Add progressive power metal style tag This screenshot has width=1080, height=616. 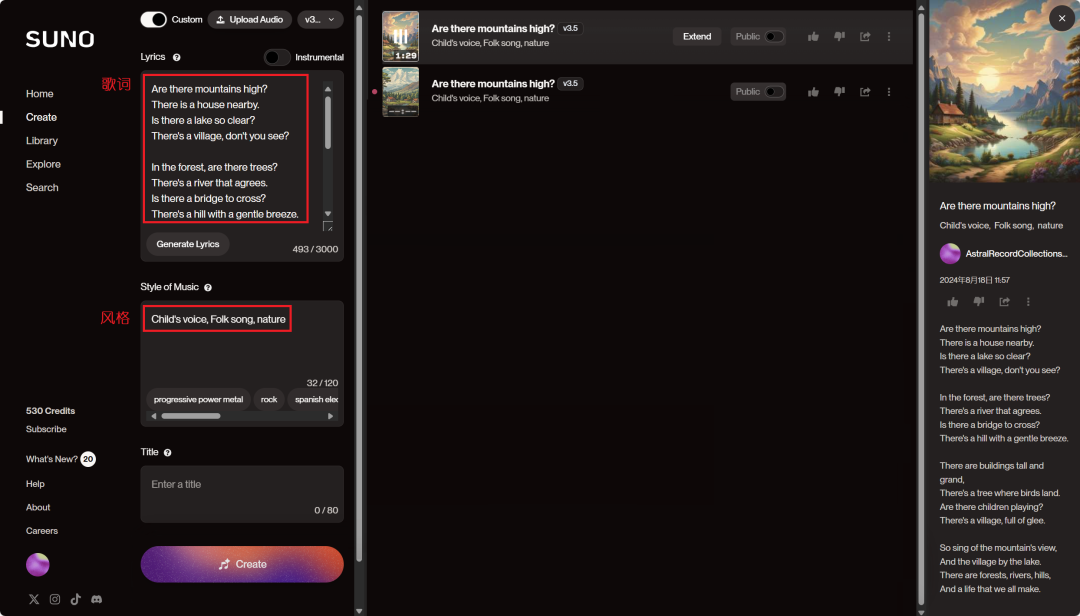pos(198,400)
